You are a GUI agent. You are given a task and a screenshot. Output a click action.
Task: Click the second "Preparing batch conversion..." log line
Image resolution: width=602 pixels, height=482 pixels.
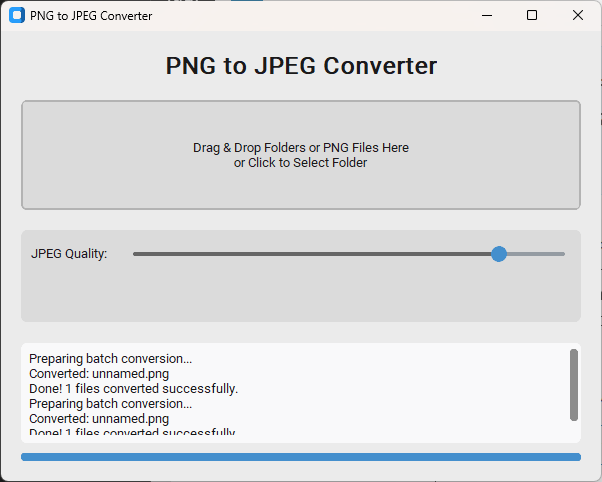(x=110, y=404)
